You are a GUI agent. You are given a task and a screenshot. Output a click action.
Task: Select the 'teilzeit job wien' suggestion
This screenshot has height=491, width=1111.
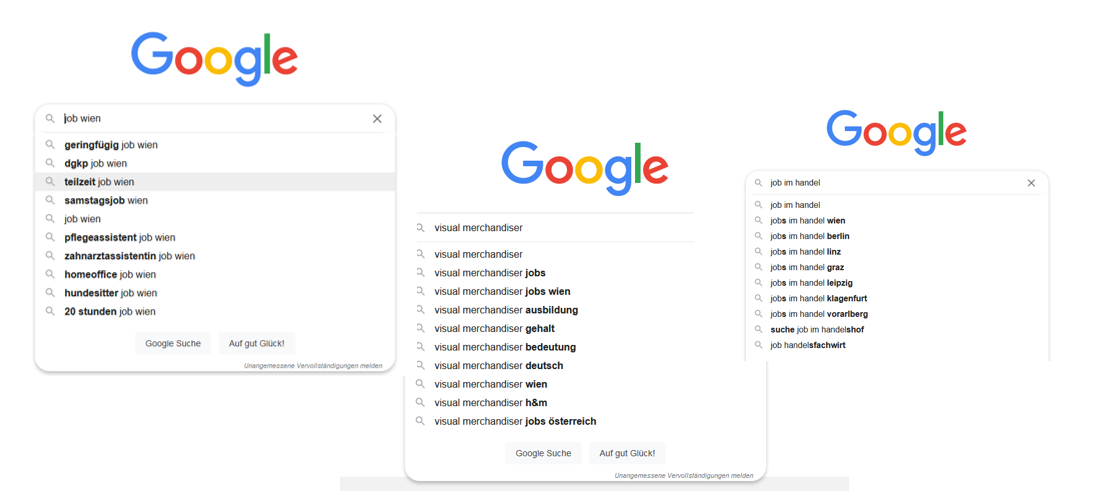[x=99, y=182]
